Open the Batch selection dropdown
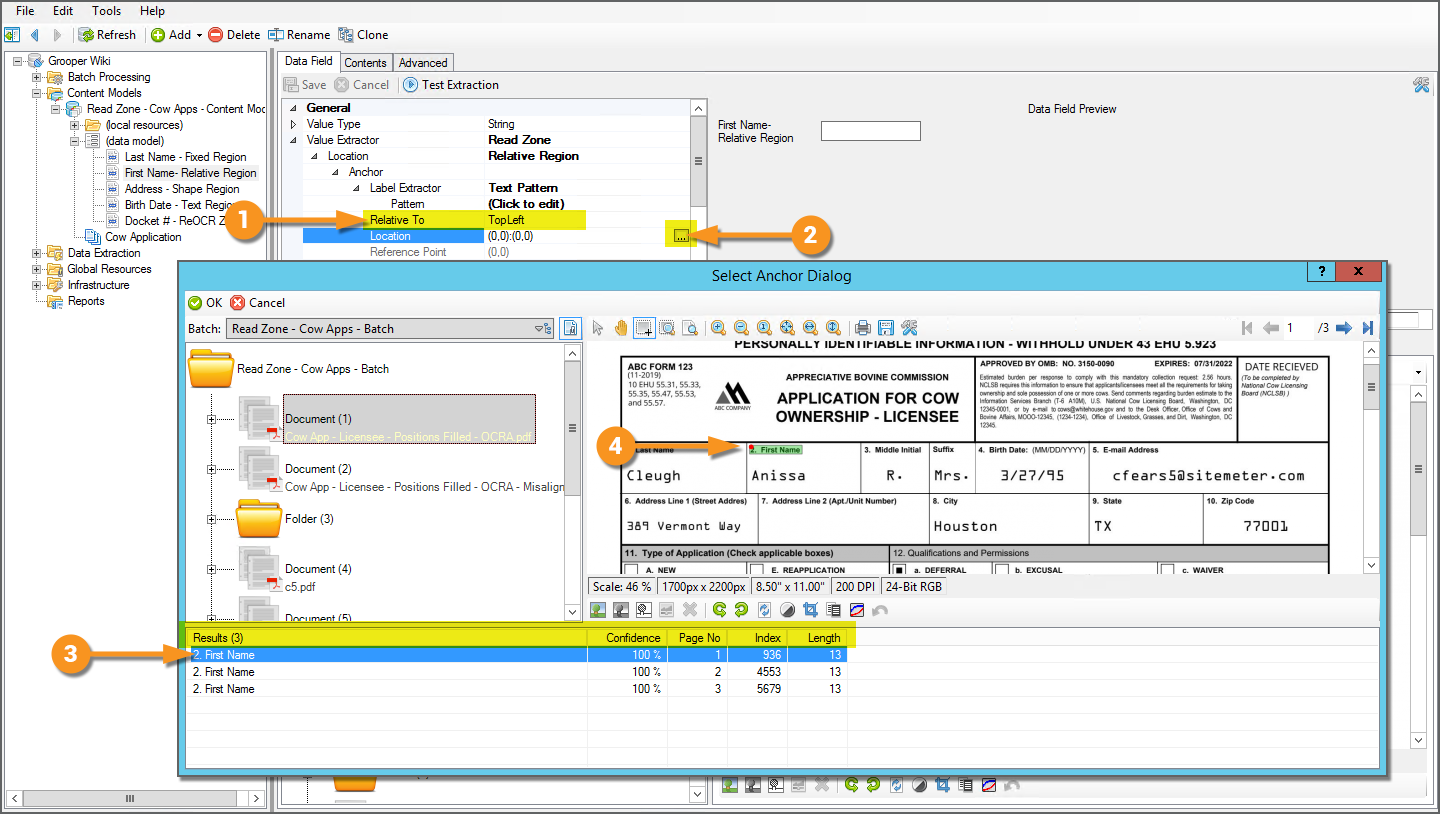 pyautogui.click(x=541, y=328)
